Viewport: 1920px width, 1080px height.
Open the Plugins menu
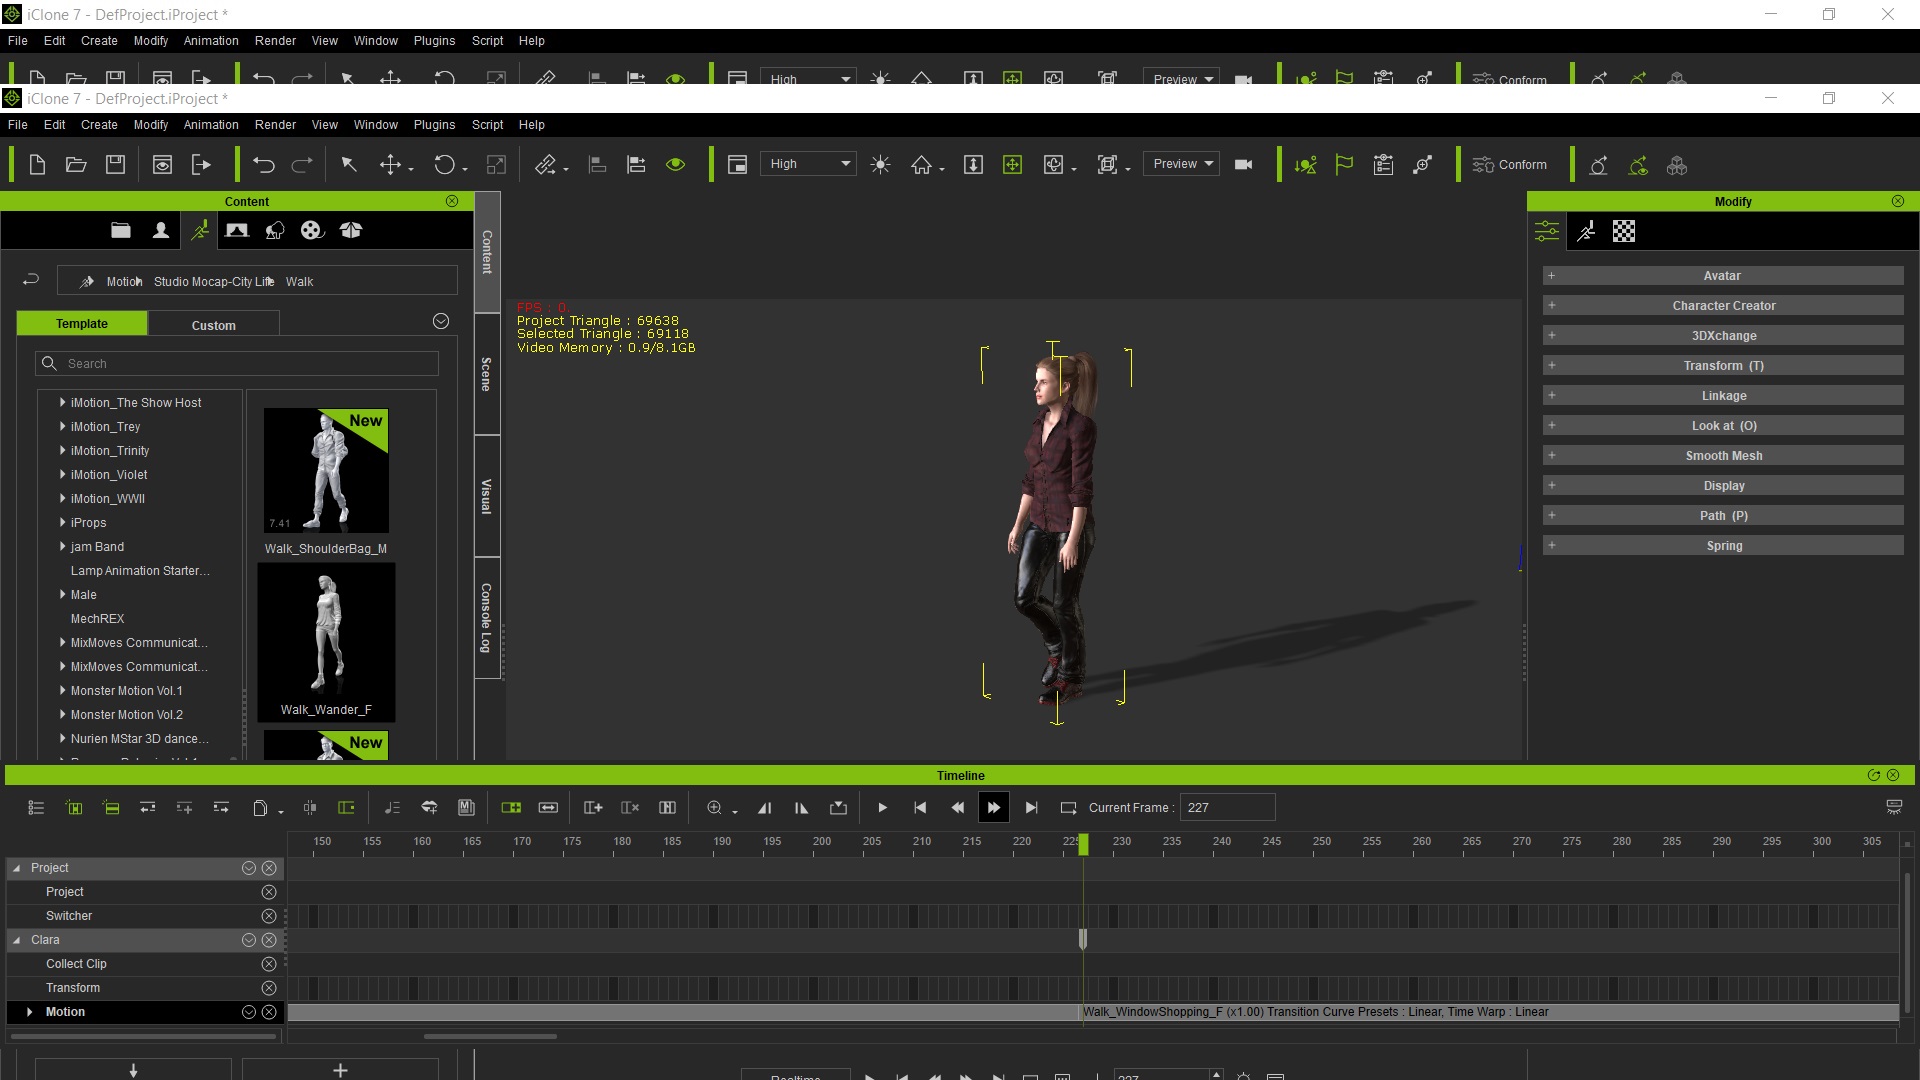click(434, 125)
